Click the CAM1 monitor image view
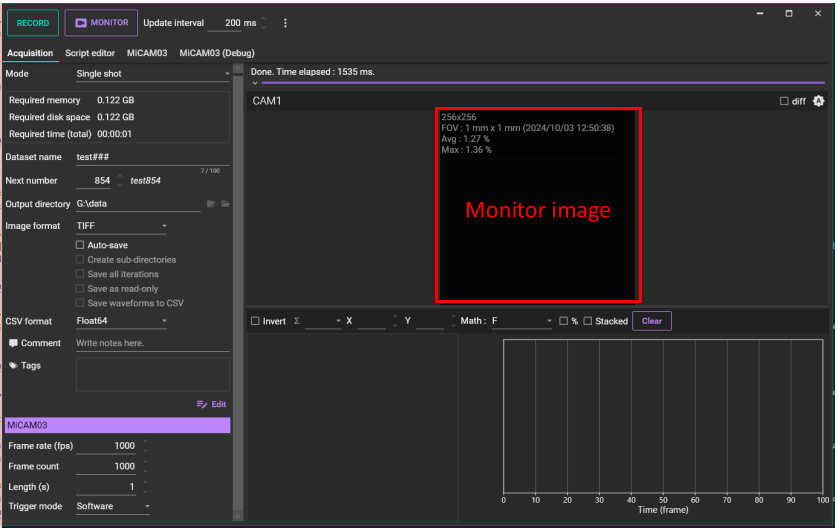This screenshot has width=838, height=528. [538, 205]
